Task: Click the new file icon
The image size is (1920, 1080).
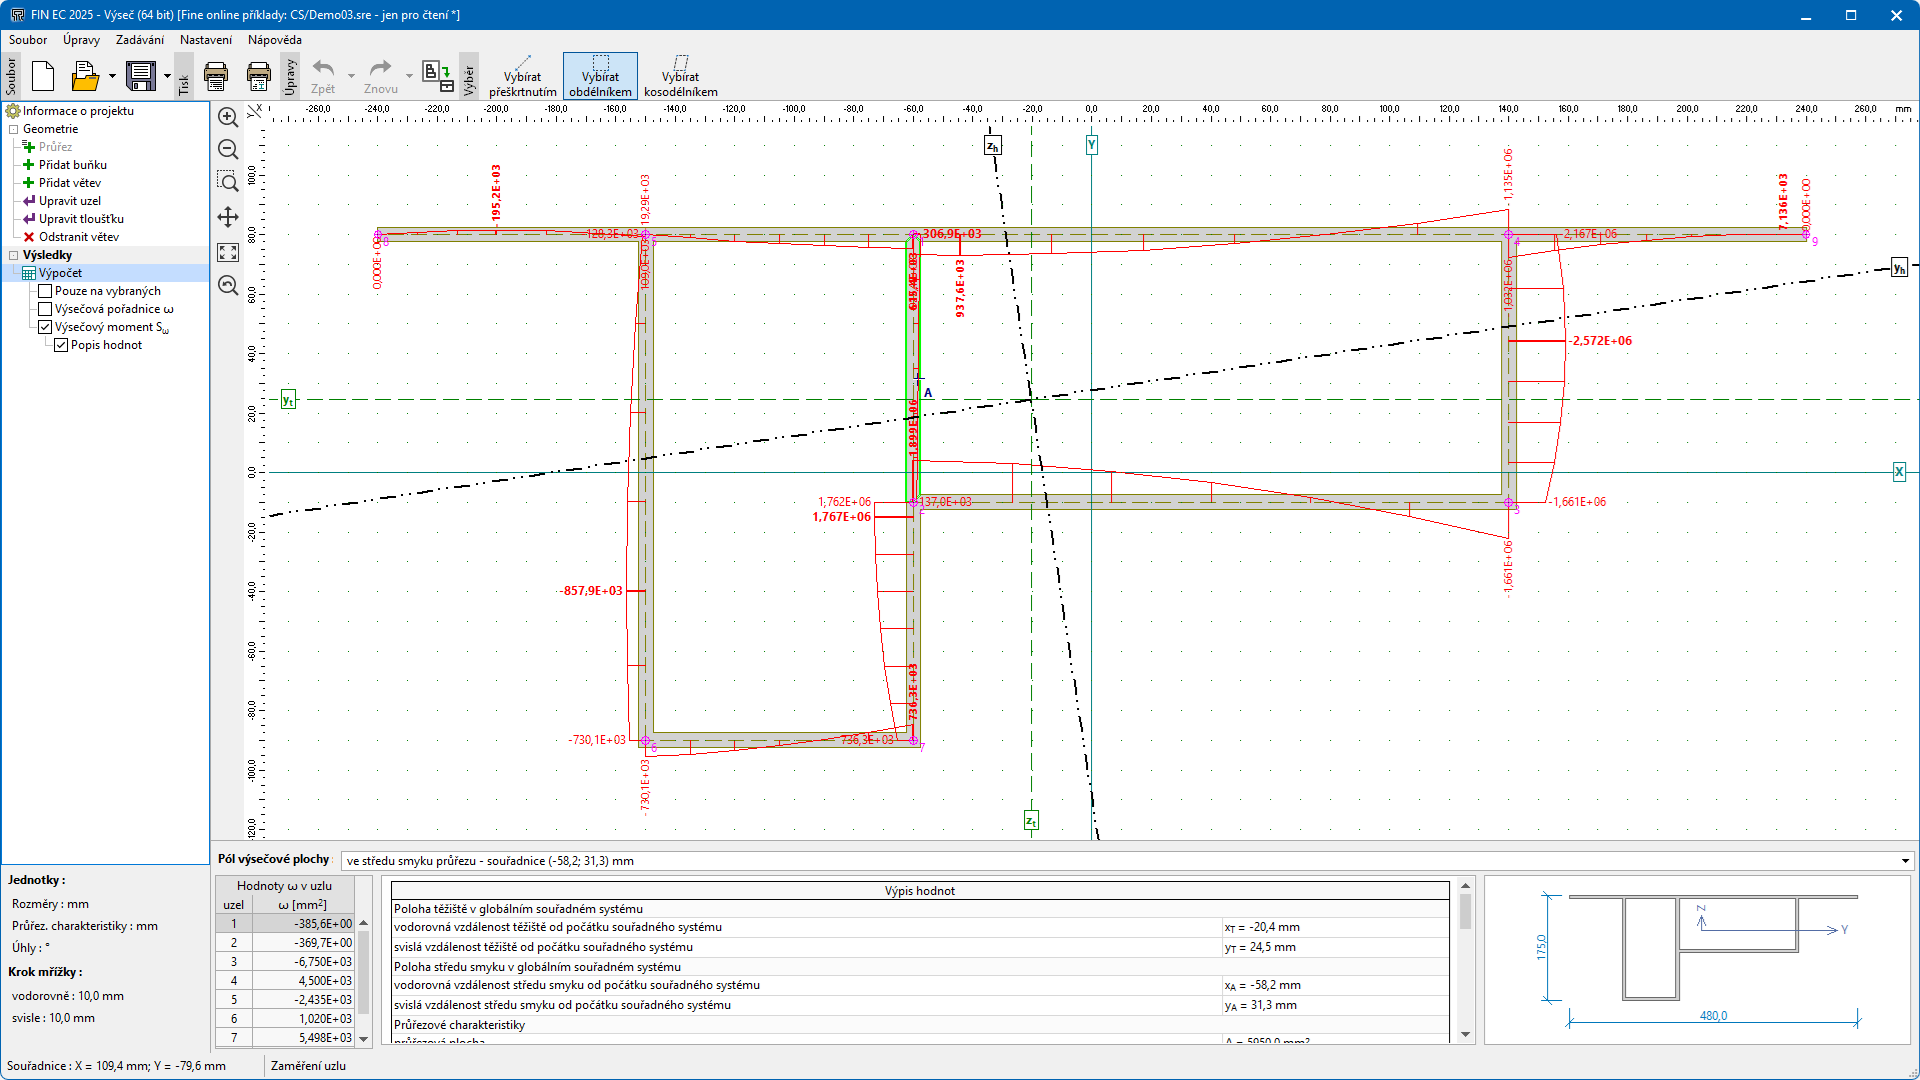Action: (43, 76)
